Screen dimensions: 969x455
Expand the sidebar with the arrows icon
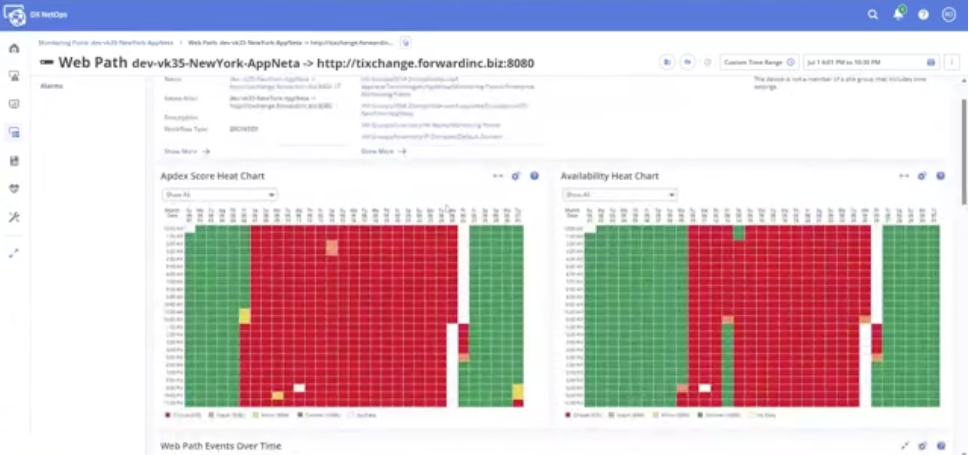pyautogui.click(x=14, y=254)
